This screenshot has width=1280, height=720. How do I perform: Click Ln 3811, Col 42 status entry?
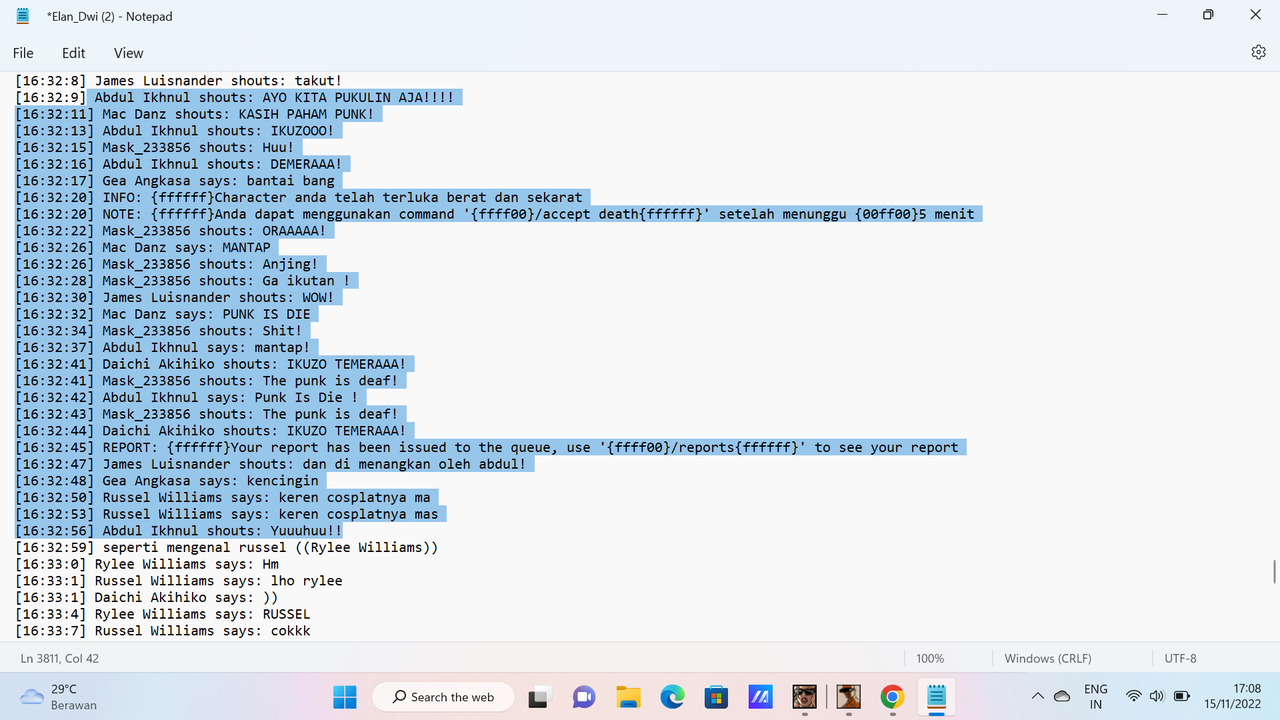(x=59, y=658)
